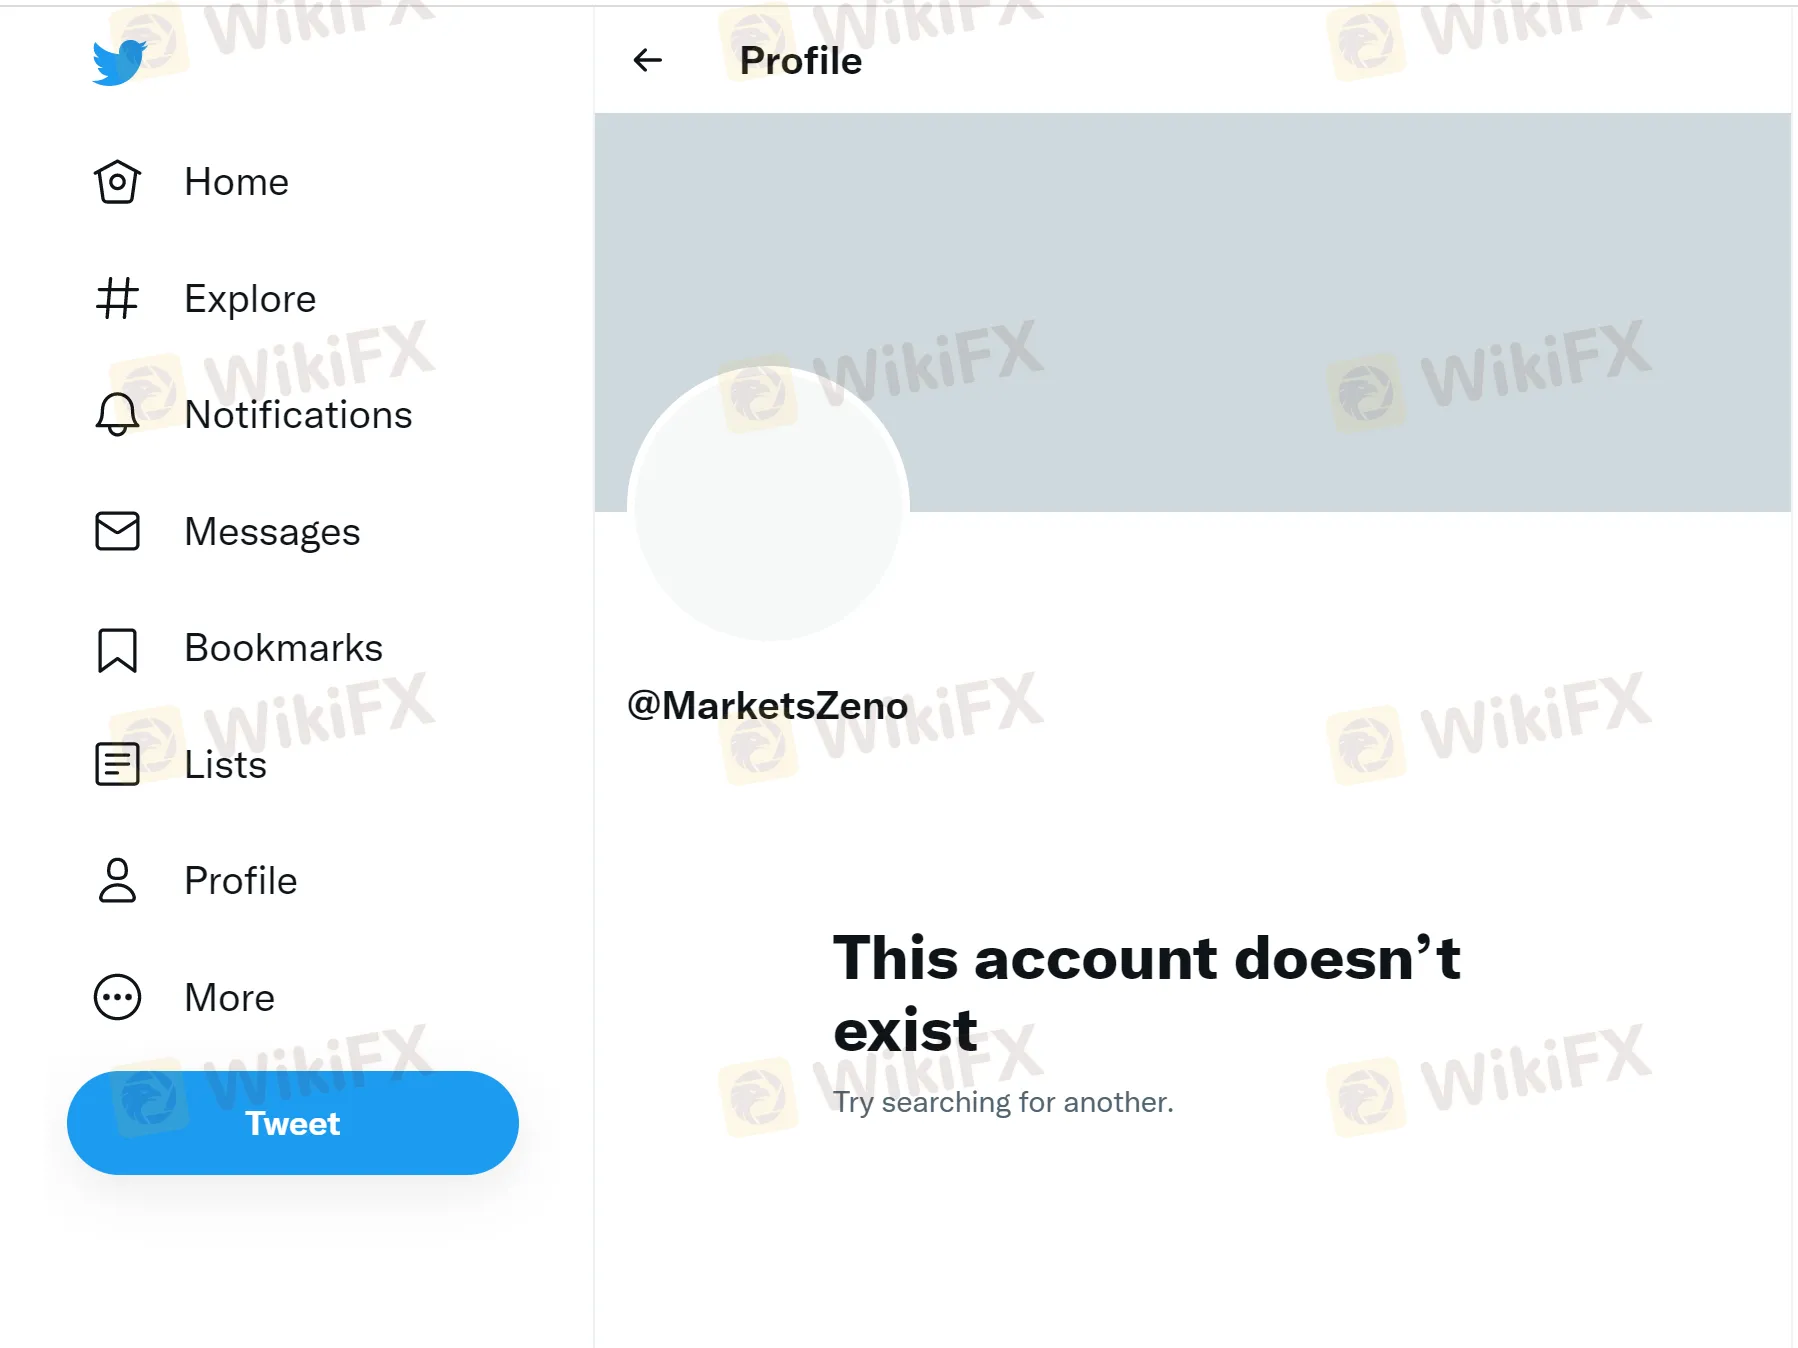This screenshot has width=1798, height=1348.
Task: Open the Explore menu item
Action: click(250, 299)
